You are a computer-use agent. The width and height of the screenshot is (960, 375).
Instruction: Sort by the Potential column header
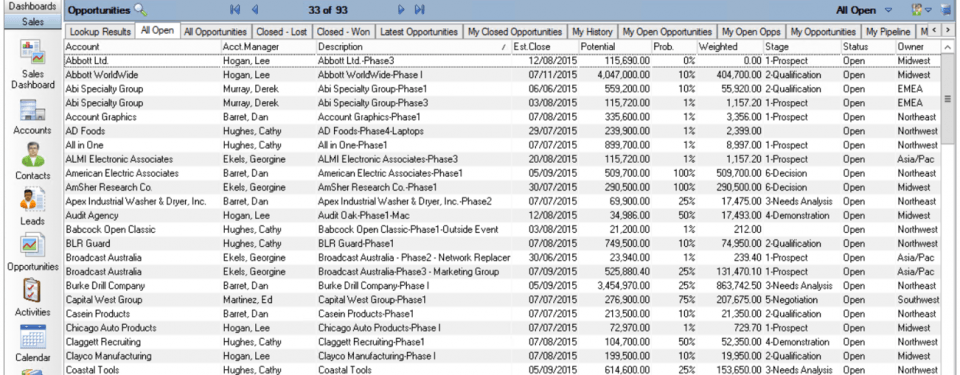[x=615, y=47]
